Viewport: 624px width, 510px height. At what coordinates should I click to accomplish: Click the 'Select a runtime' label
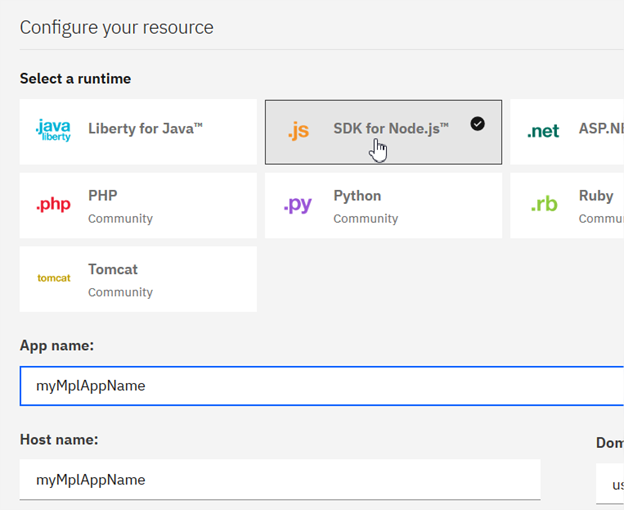(75, 79)
